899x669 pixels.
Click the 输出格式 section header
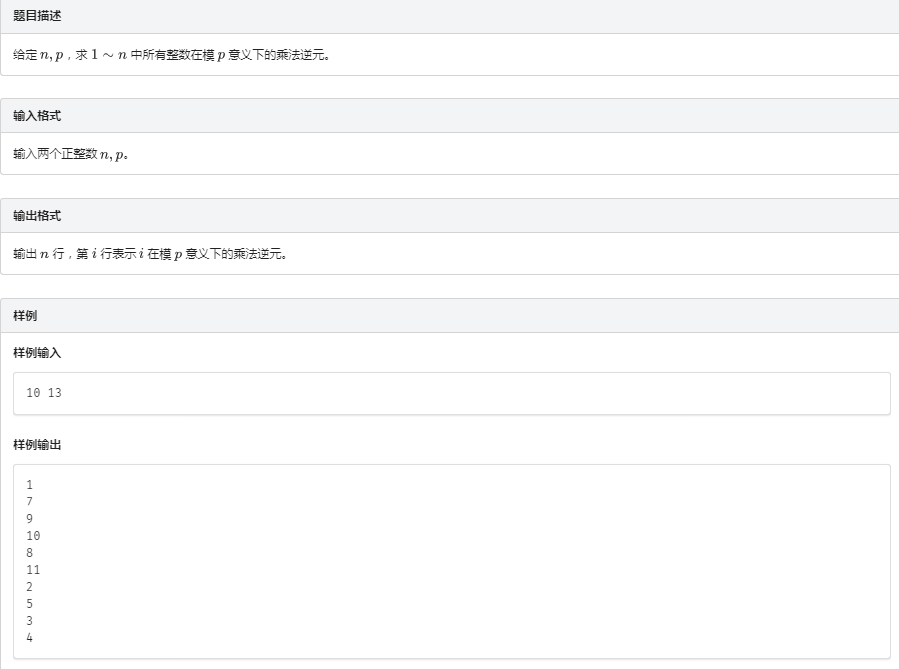(37, 216)
